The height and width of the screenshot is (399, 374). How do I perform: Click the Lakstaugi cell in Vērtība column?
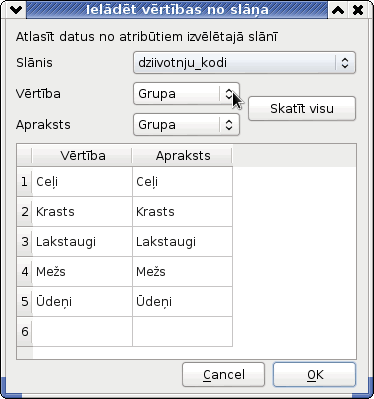(x=82, y=242)
